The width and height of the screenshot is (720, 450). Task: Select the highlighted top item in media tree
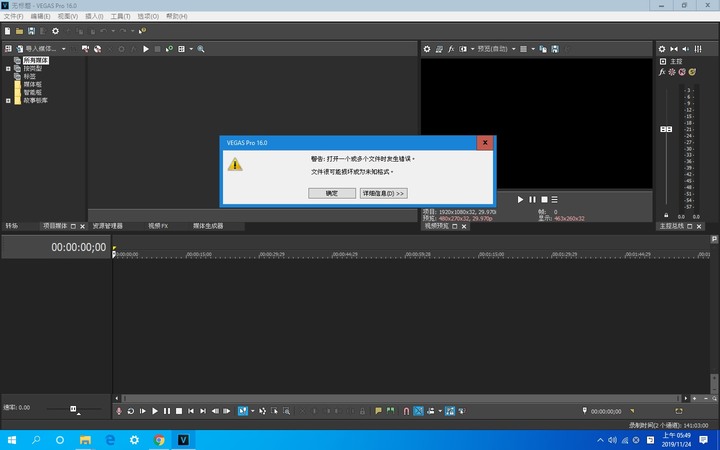[36, 60]
